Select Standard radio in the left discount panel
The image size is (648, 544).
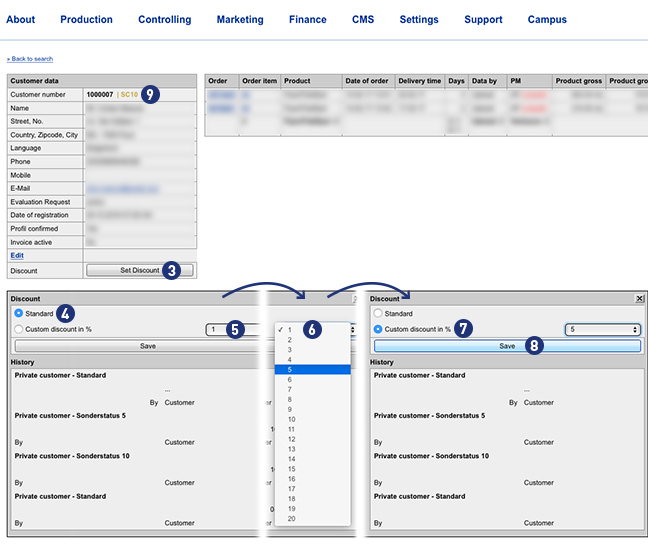tap(19, 313)
